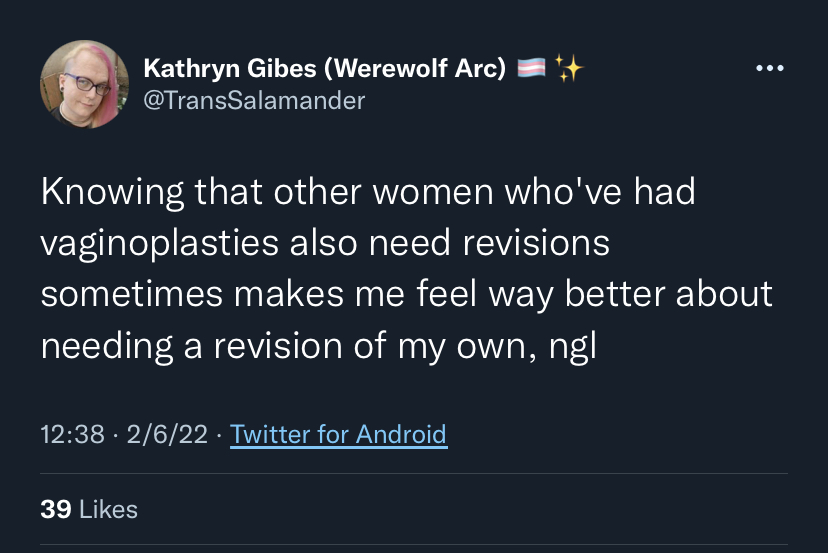Click the 2/6/22 date
The width and height of the screenshot is (828, 553).
(x=167, y=434)
